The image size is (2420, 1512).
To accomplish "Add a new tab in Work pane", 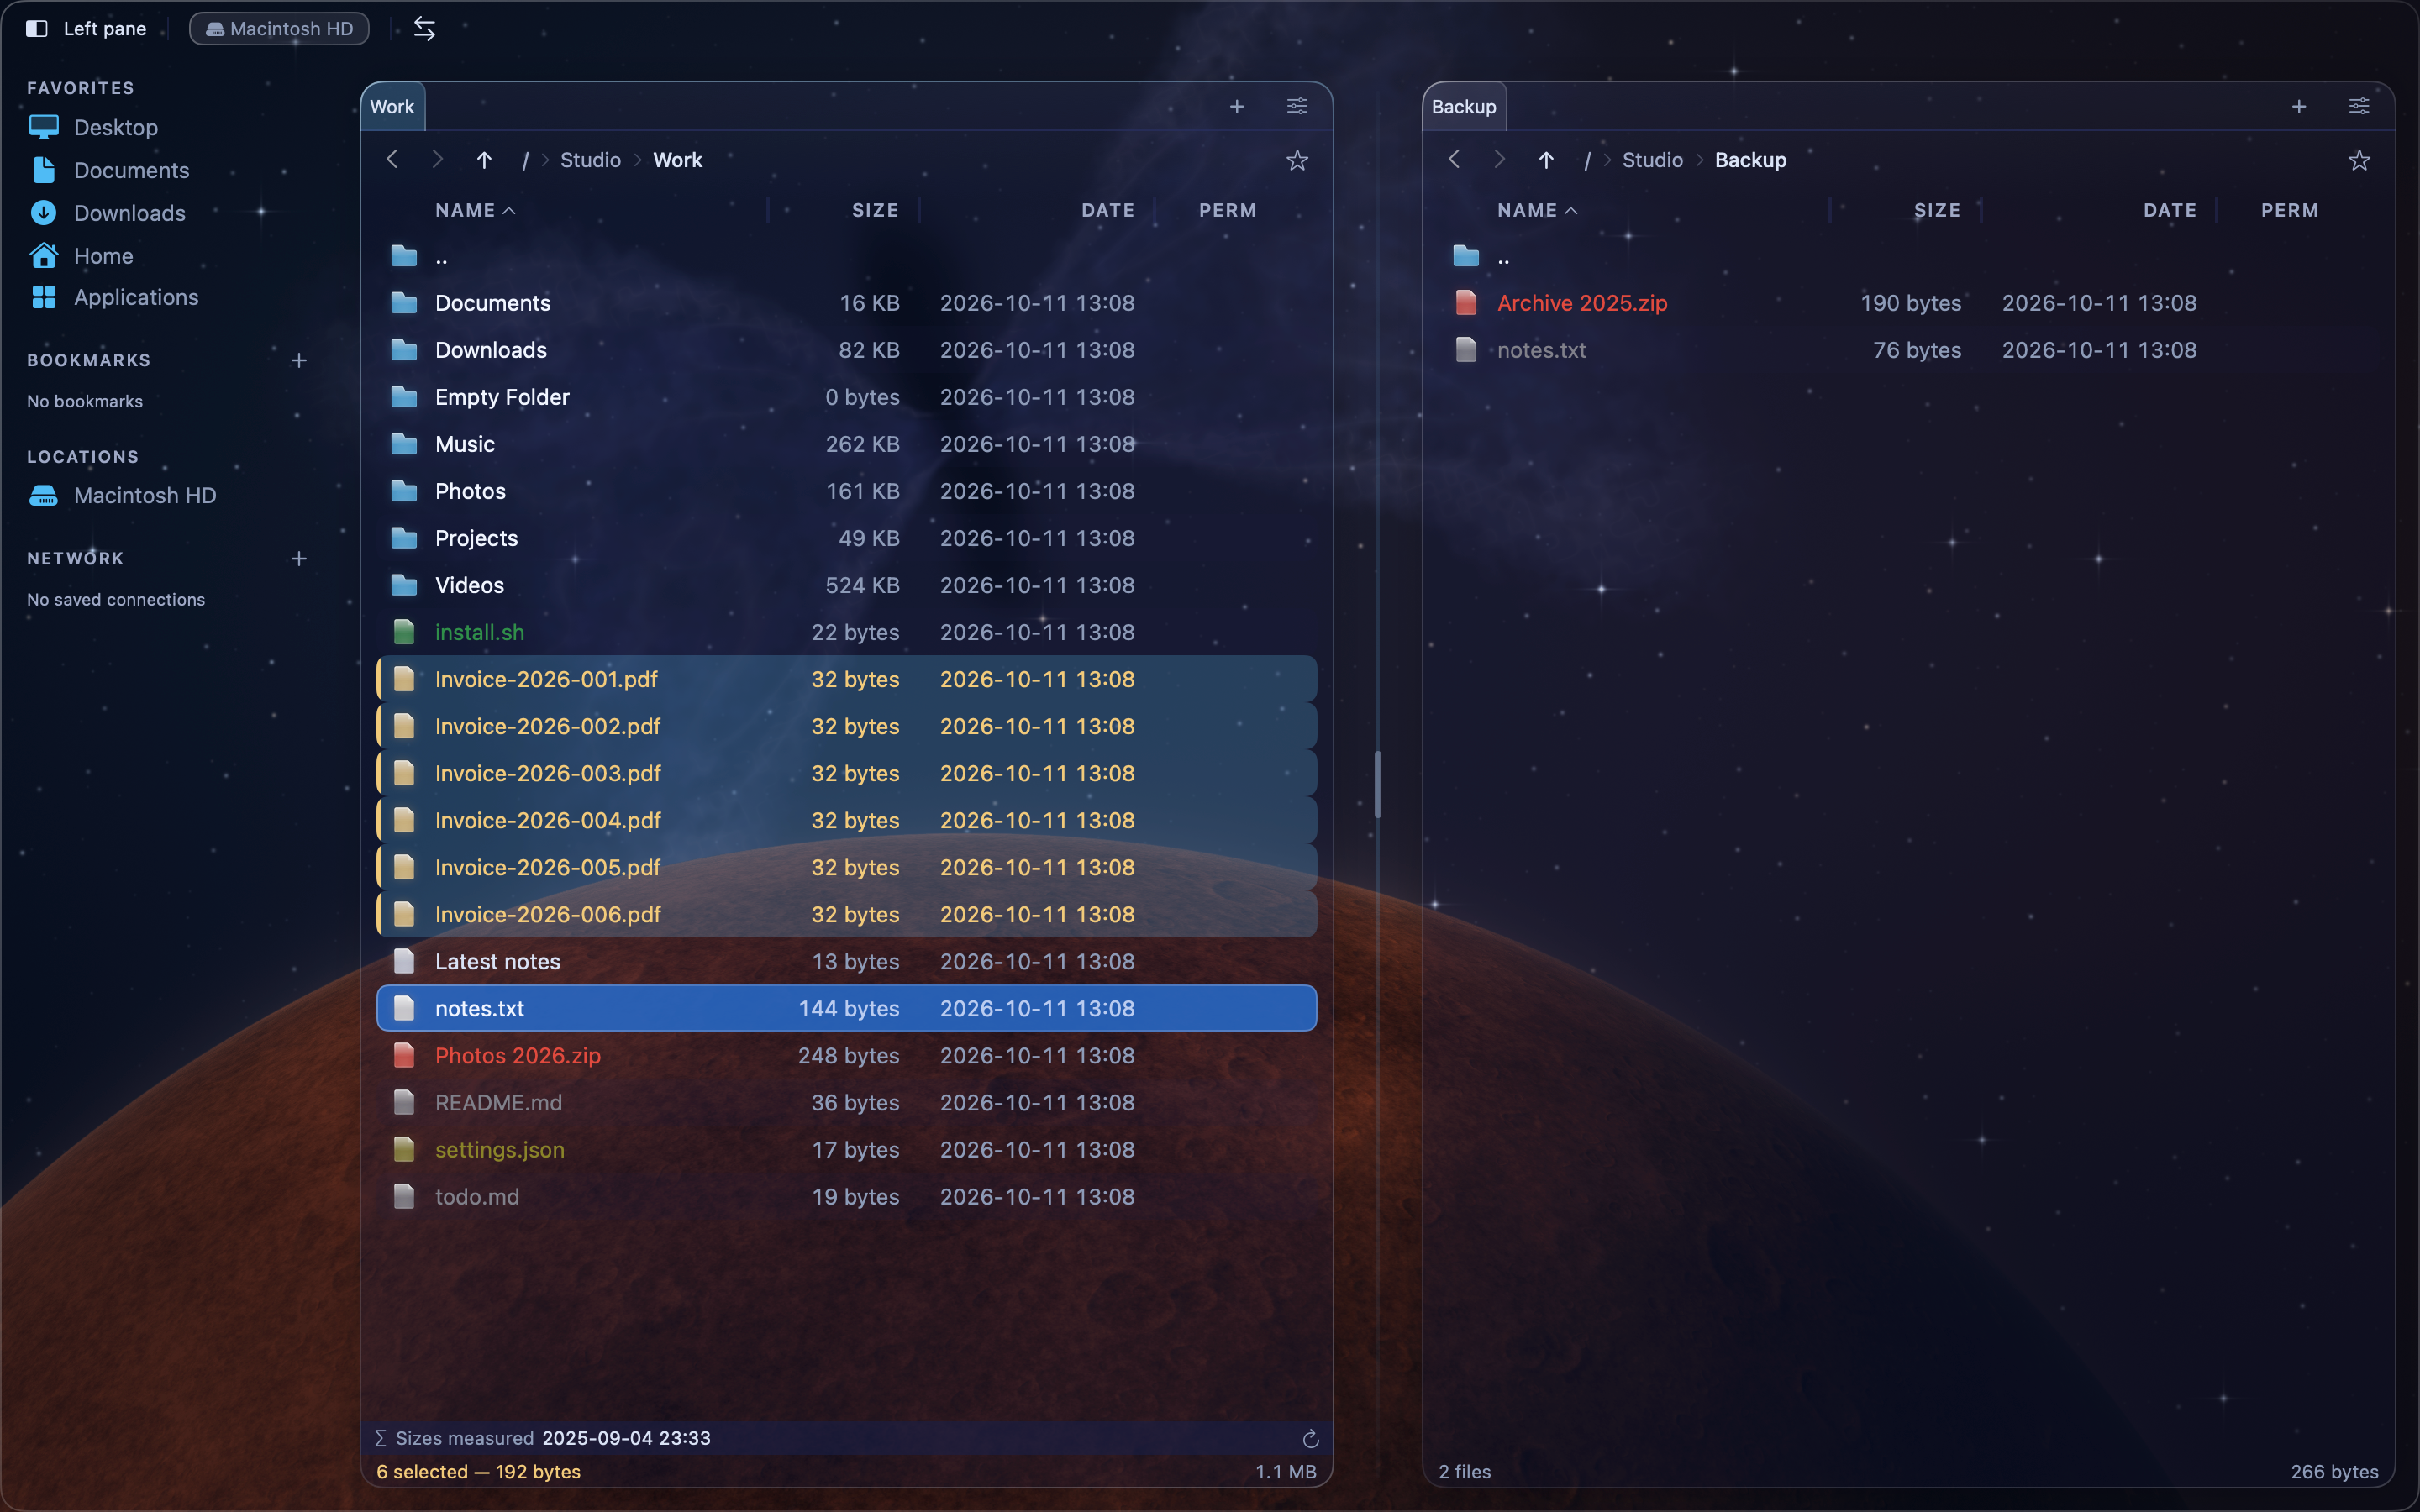I will coord(1237,106).
